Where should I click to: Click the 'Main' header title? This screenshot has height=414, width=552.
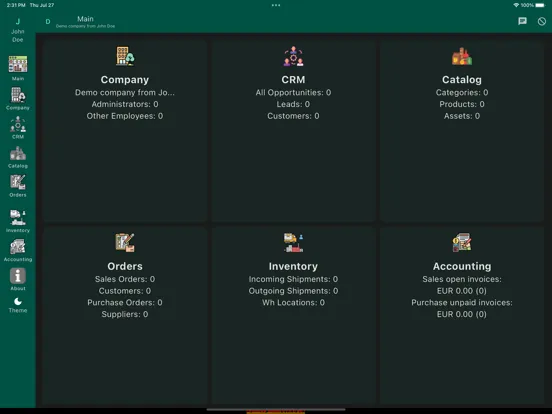(85, 19)
